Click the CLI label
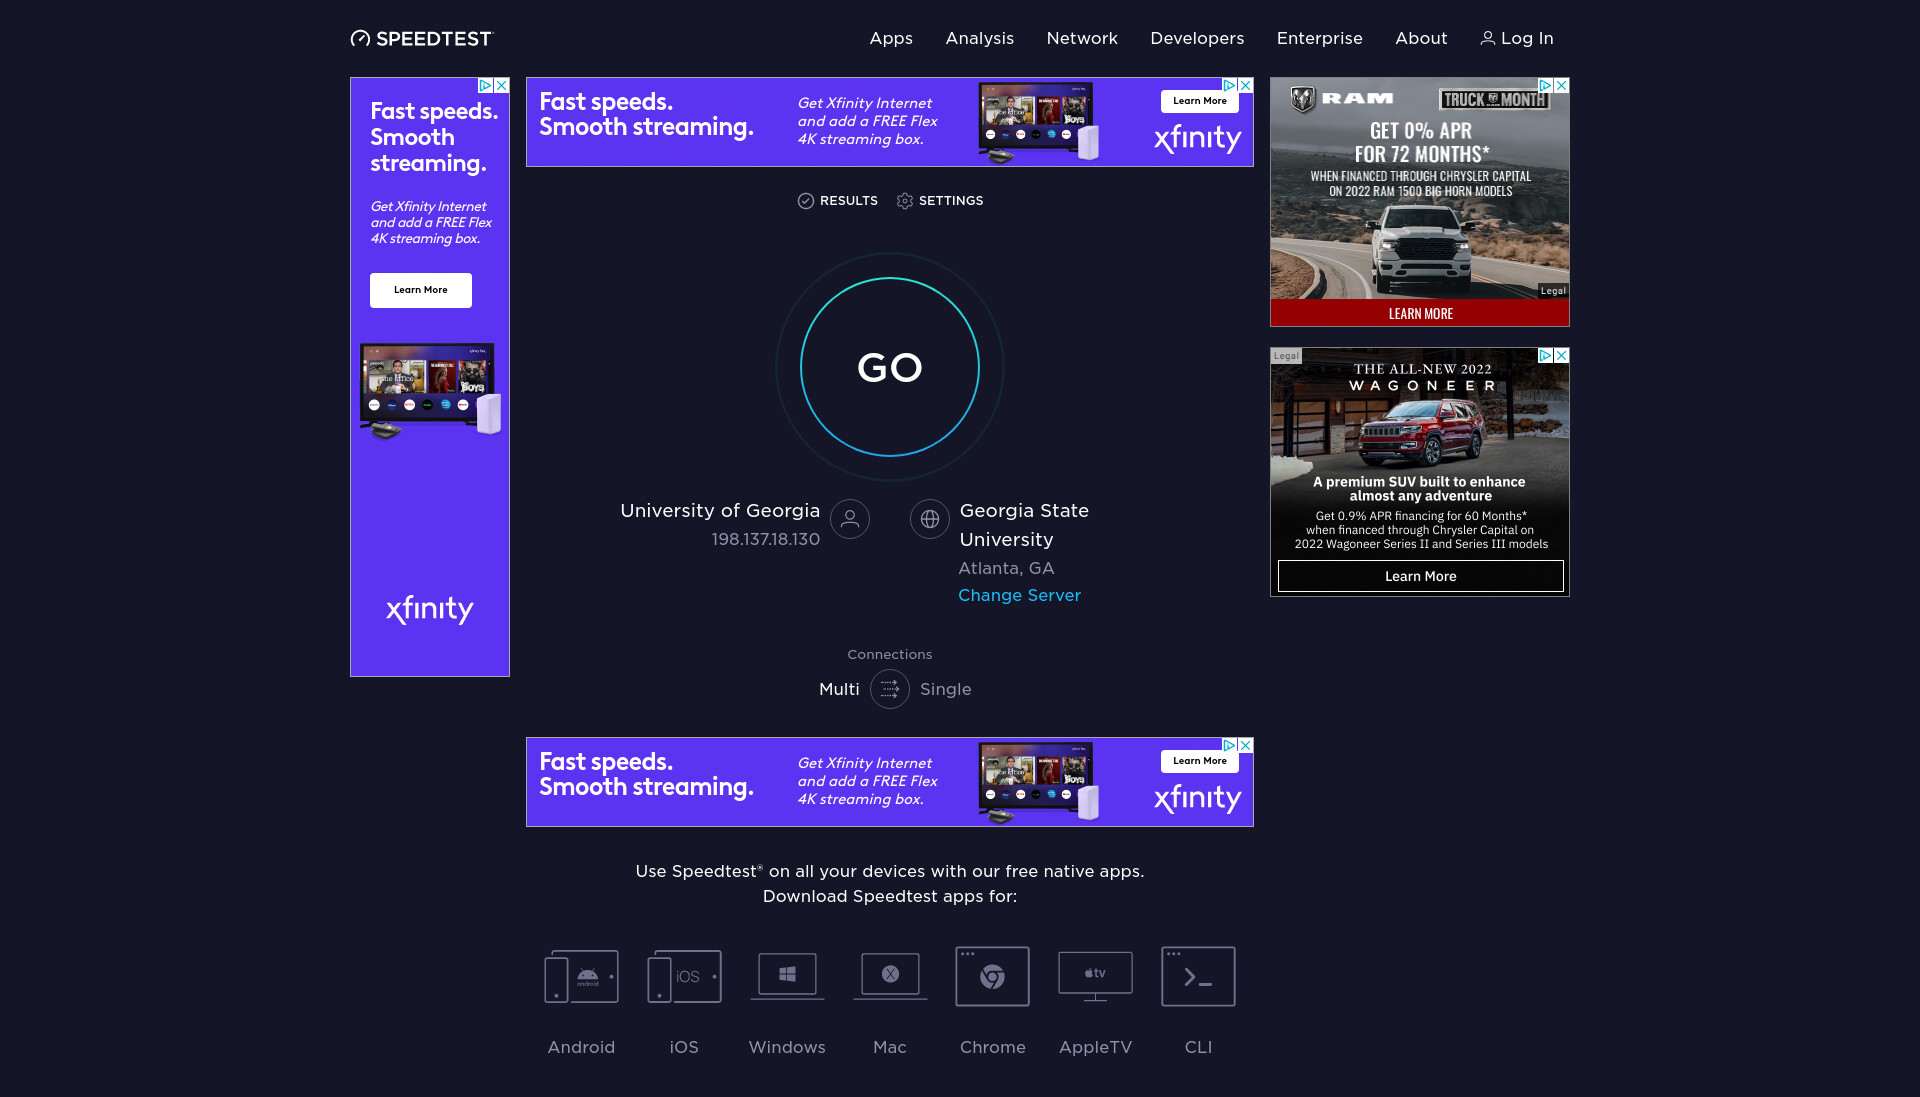The image size is (1920, 1097). click(1198, 1047)
